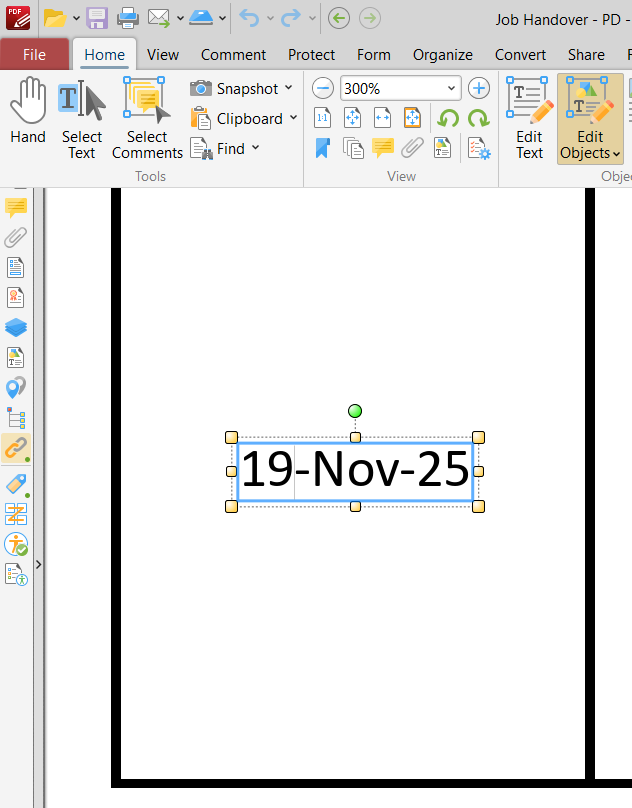
Task: Set view to Actual Size 1:1
Action: (322, 118)
